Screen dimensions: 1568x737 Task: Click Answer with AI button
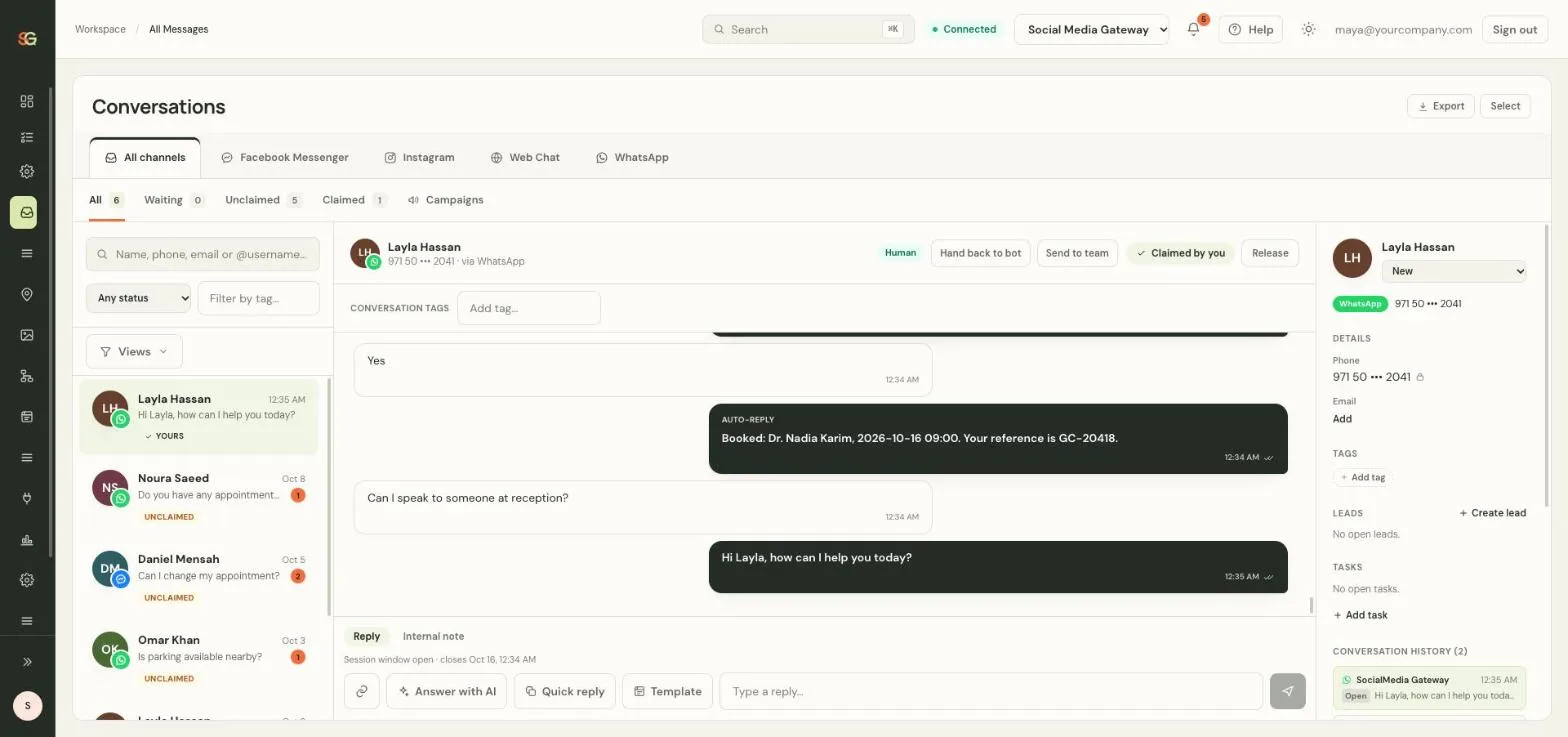coord(447,691)
